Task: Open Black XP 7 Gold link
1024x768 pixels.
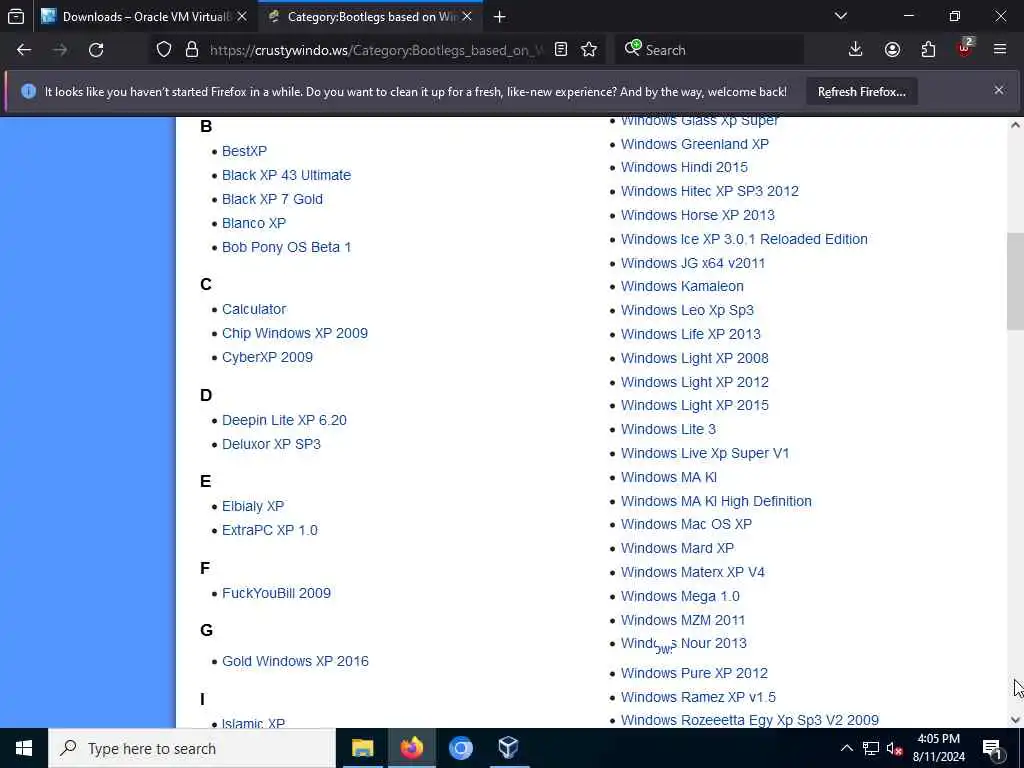Action: pos(272,199)
